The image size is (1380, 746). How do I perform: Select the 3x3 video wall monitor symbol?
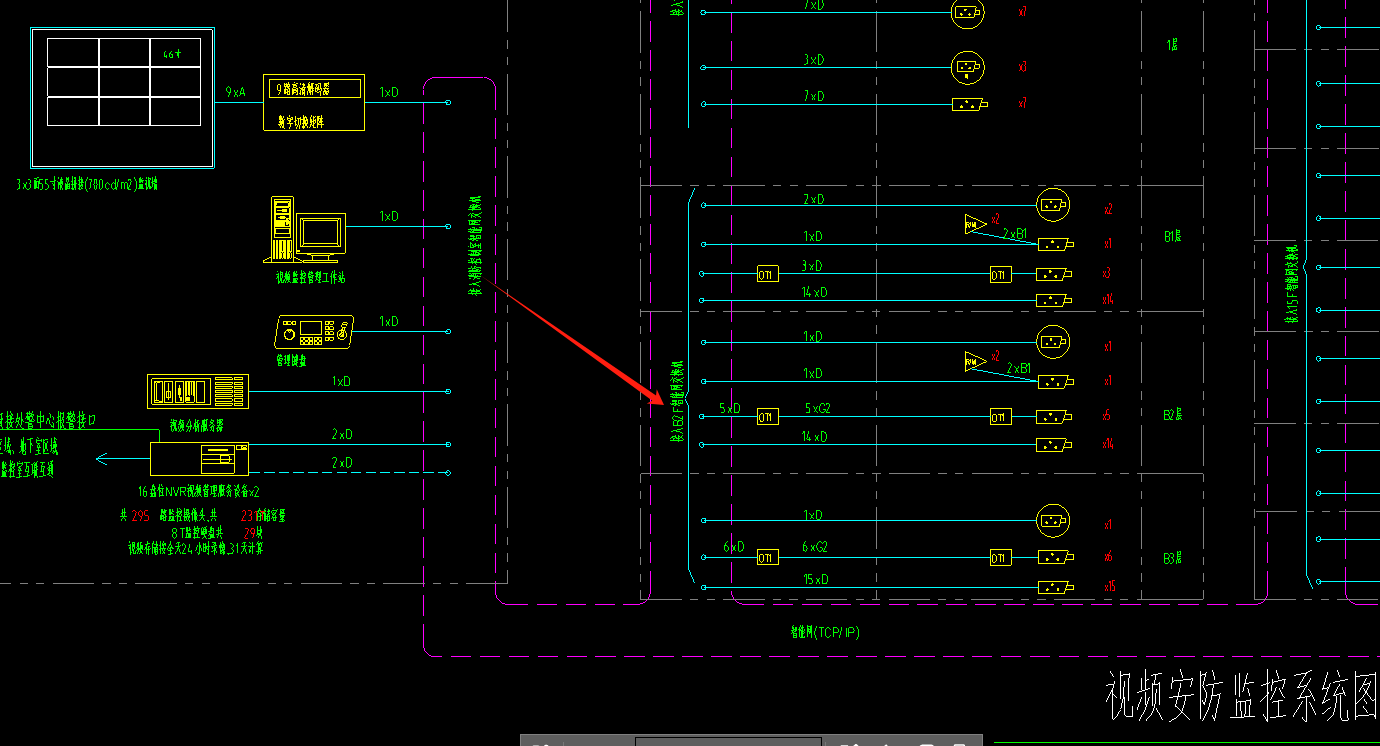click(x=123, y=97)
